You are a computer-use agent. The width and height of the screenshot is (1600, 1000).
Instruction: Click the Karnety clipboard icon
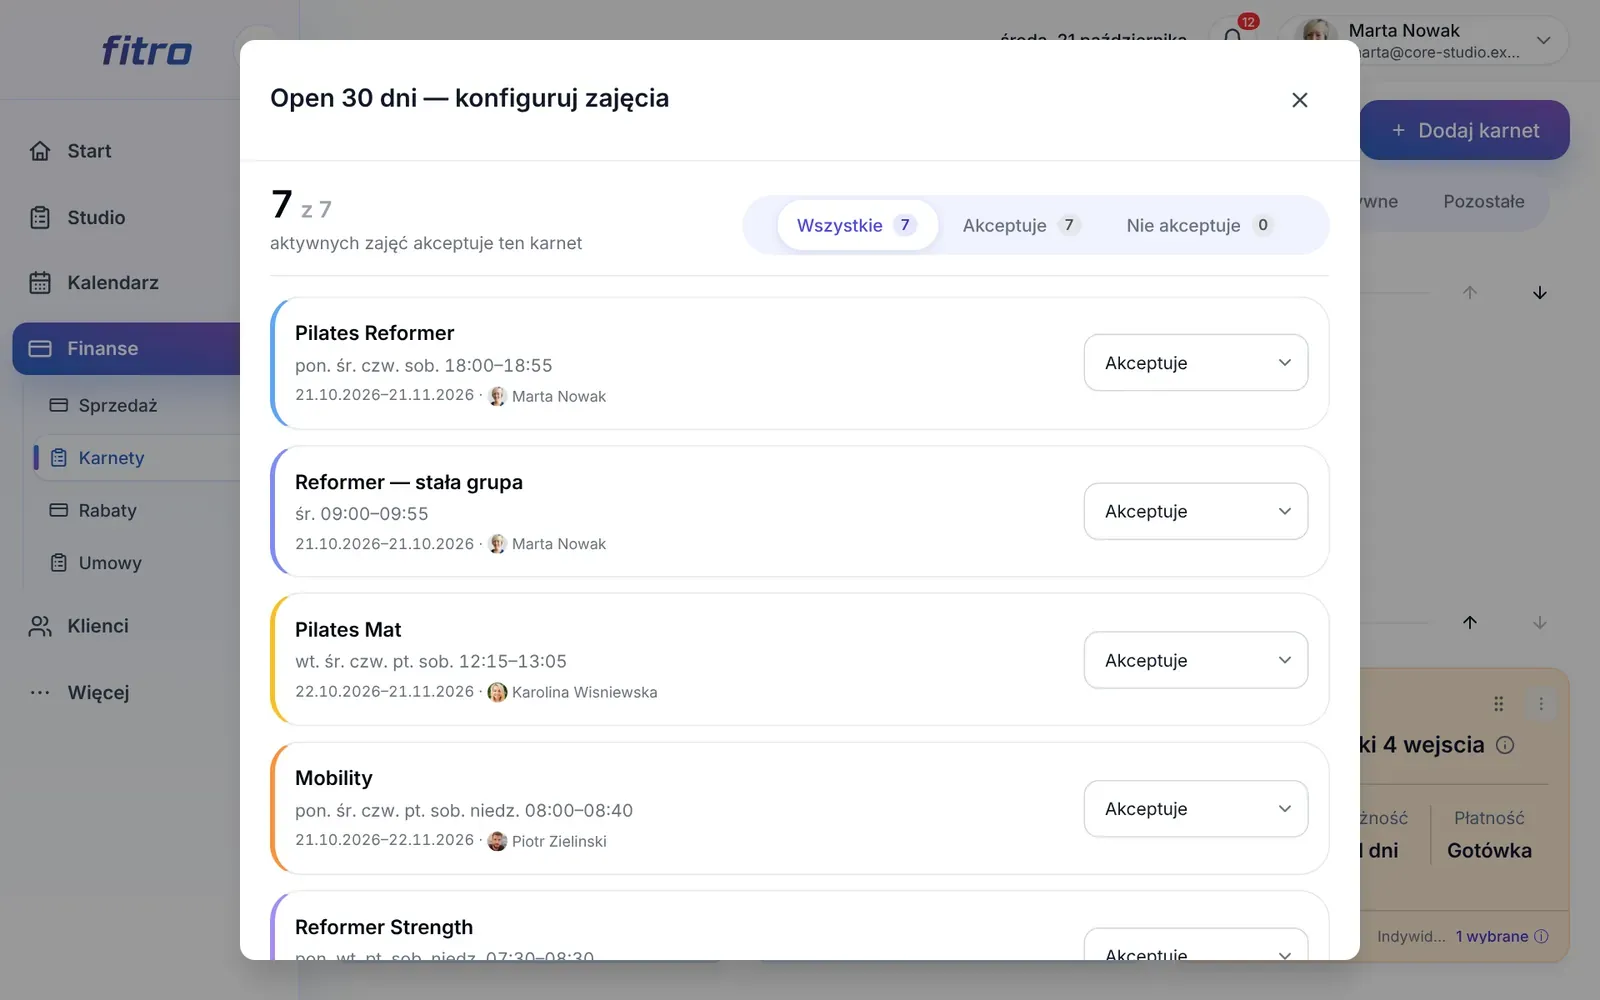[x=59, y=458]
